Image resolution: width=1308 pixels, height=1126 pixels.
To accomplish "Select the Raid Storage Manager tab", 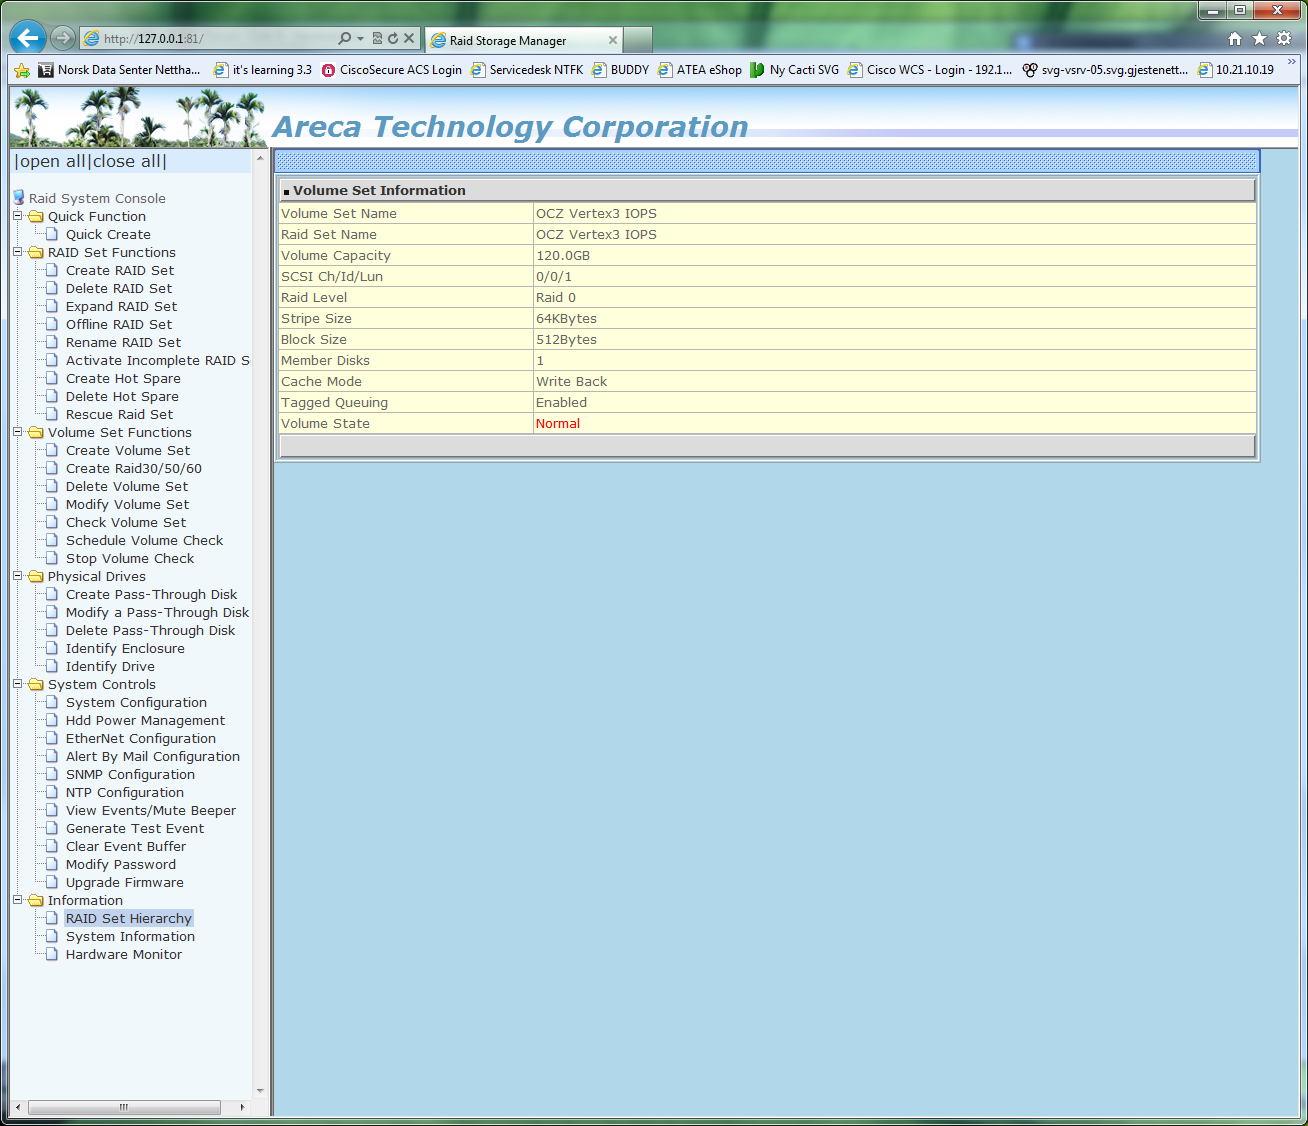I will click(524, 40).
